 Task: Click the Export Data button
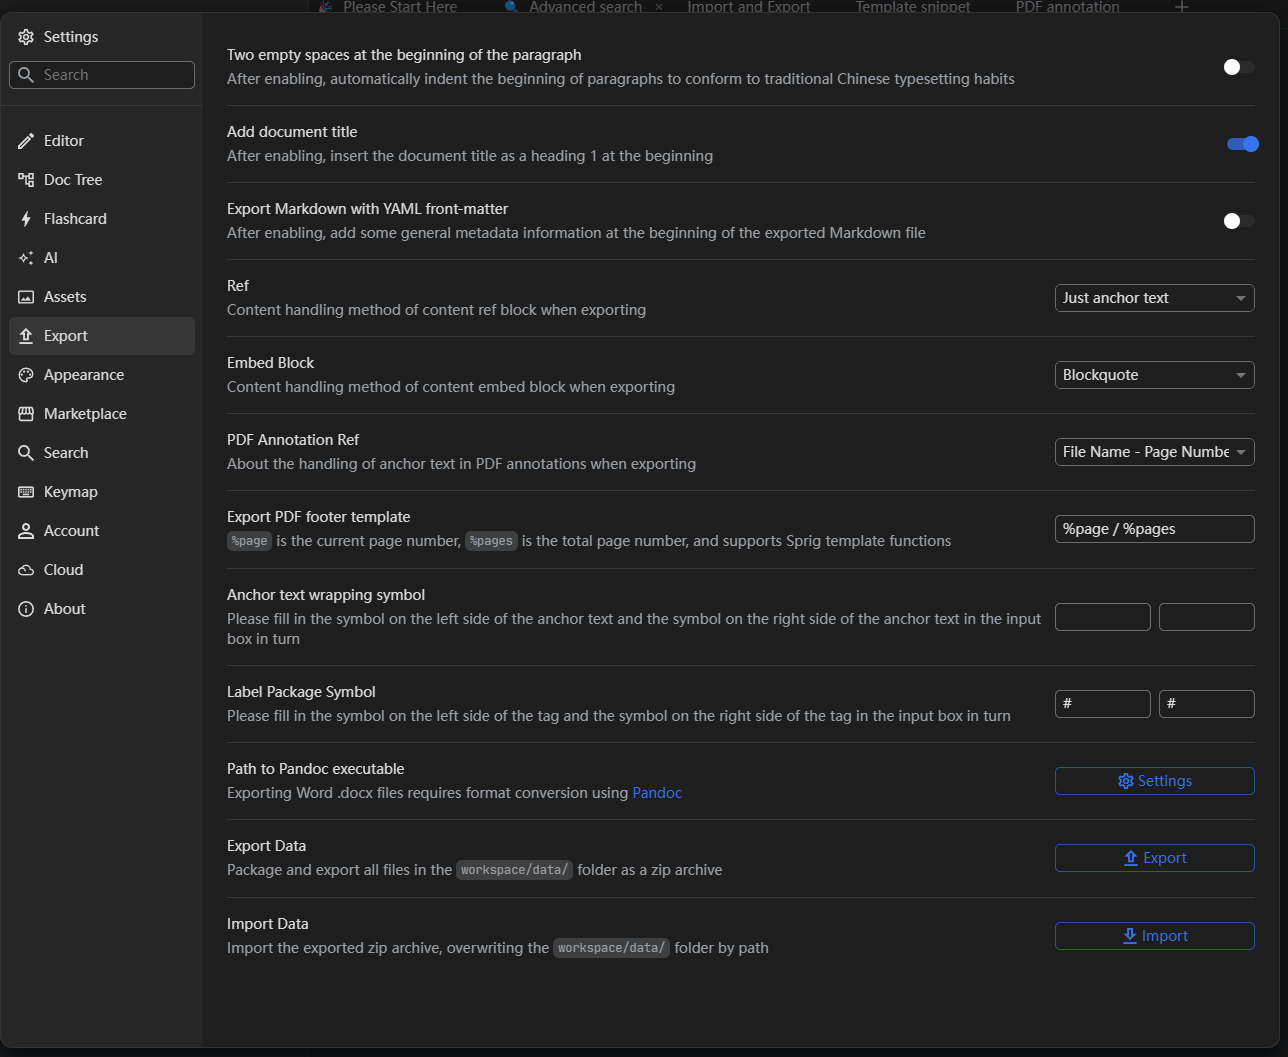pos(1154,858)
